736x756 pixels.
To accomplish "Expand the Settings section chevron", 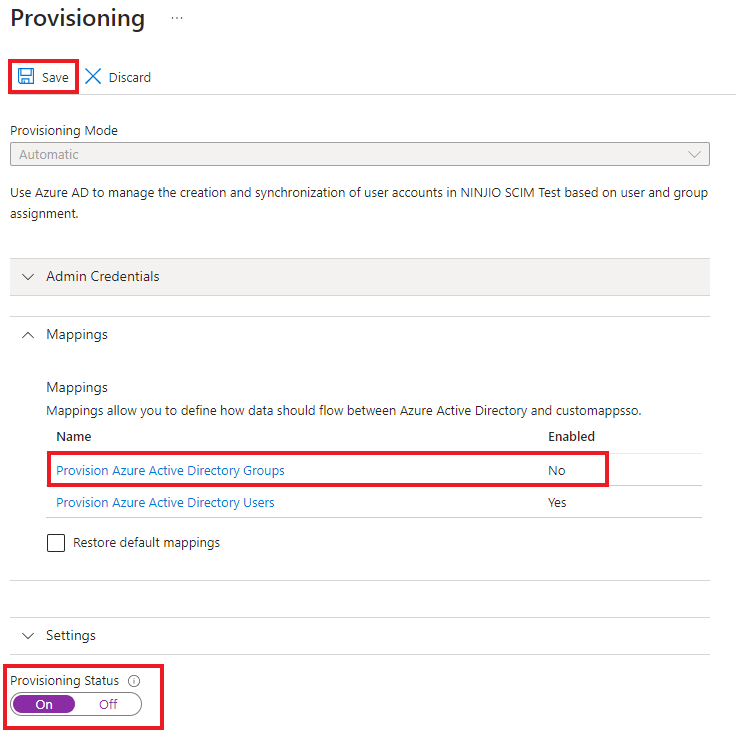I will tap(28, 636).
